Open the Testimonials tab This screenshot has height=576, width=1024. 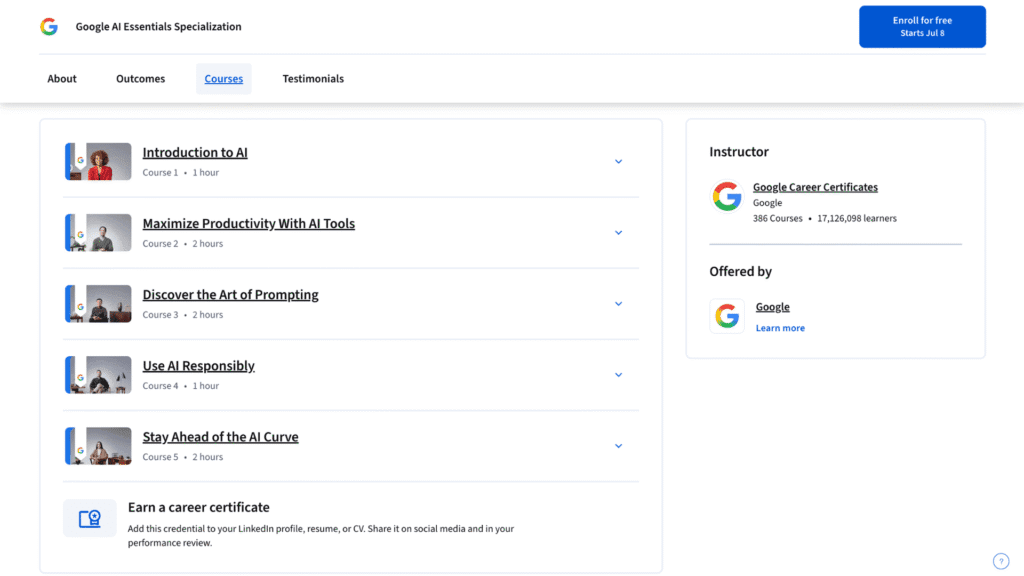(313, 78)
